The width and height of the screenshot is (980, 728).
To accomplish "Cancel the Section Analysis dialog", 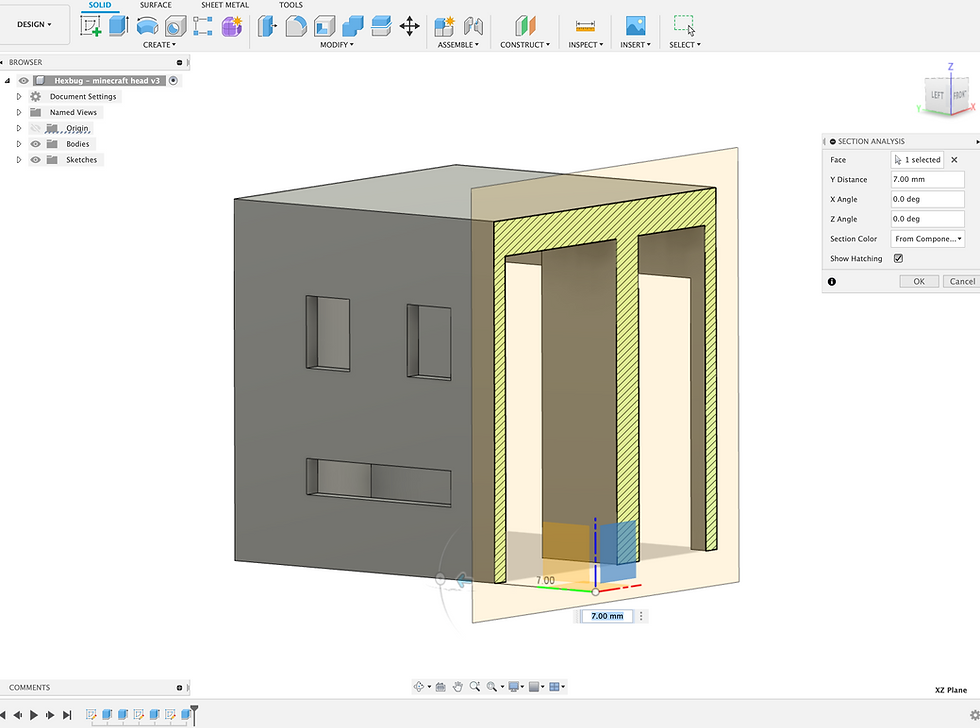I will pyautogui.click(x=959, y=281).
